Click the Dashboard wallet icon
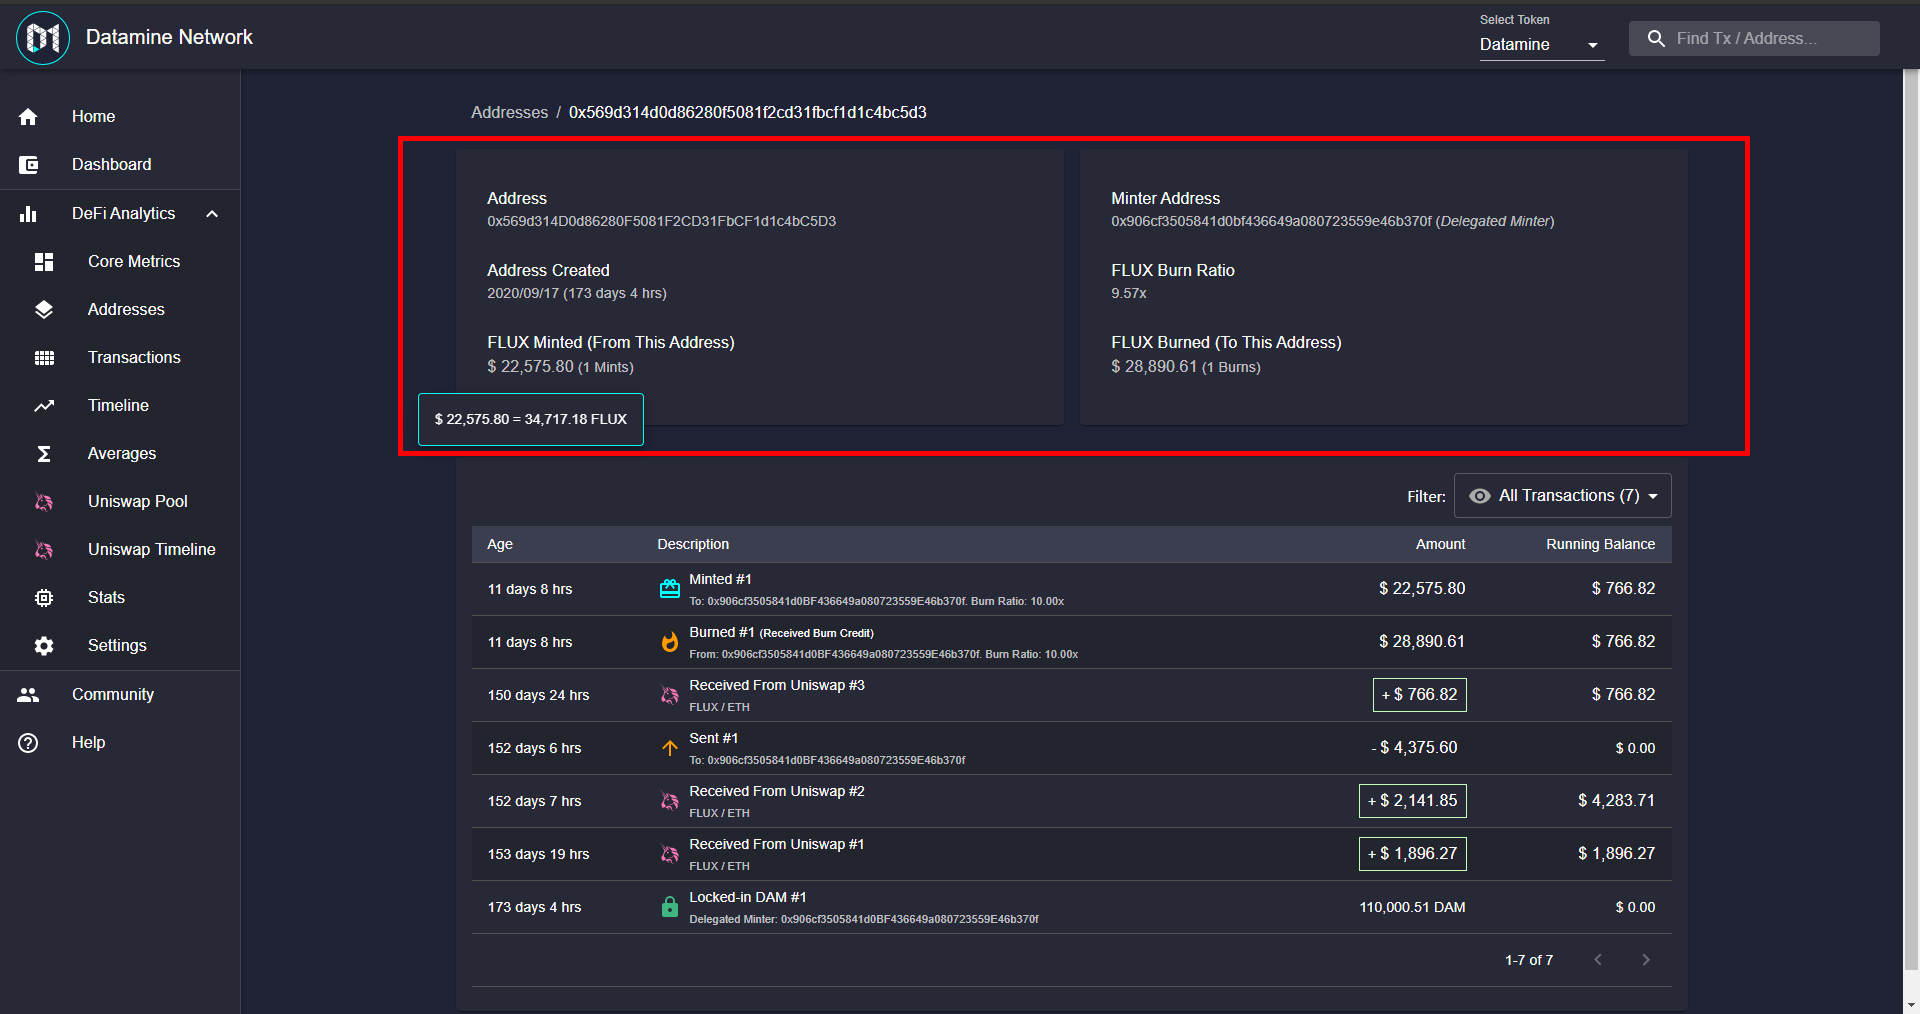This screenshot has width=1920, height=1014. [28, 165]
